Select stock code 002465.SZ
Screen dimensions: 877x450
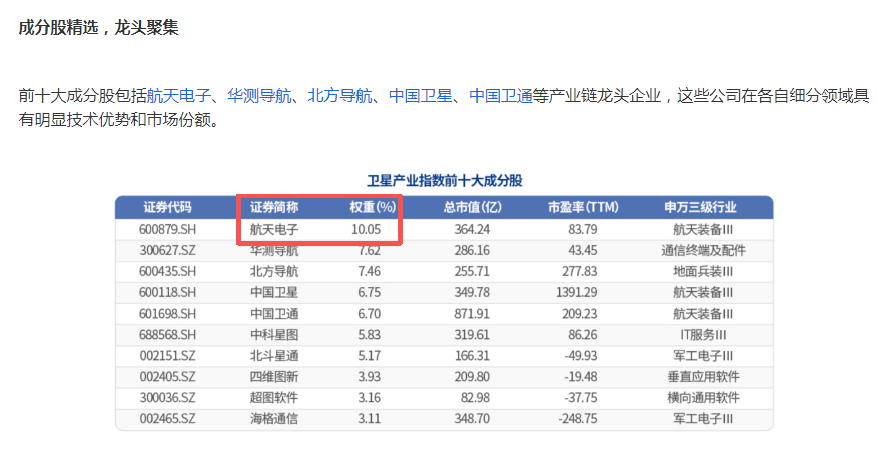(x=167, y=419)
